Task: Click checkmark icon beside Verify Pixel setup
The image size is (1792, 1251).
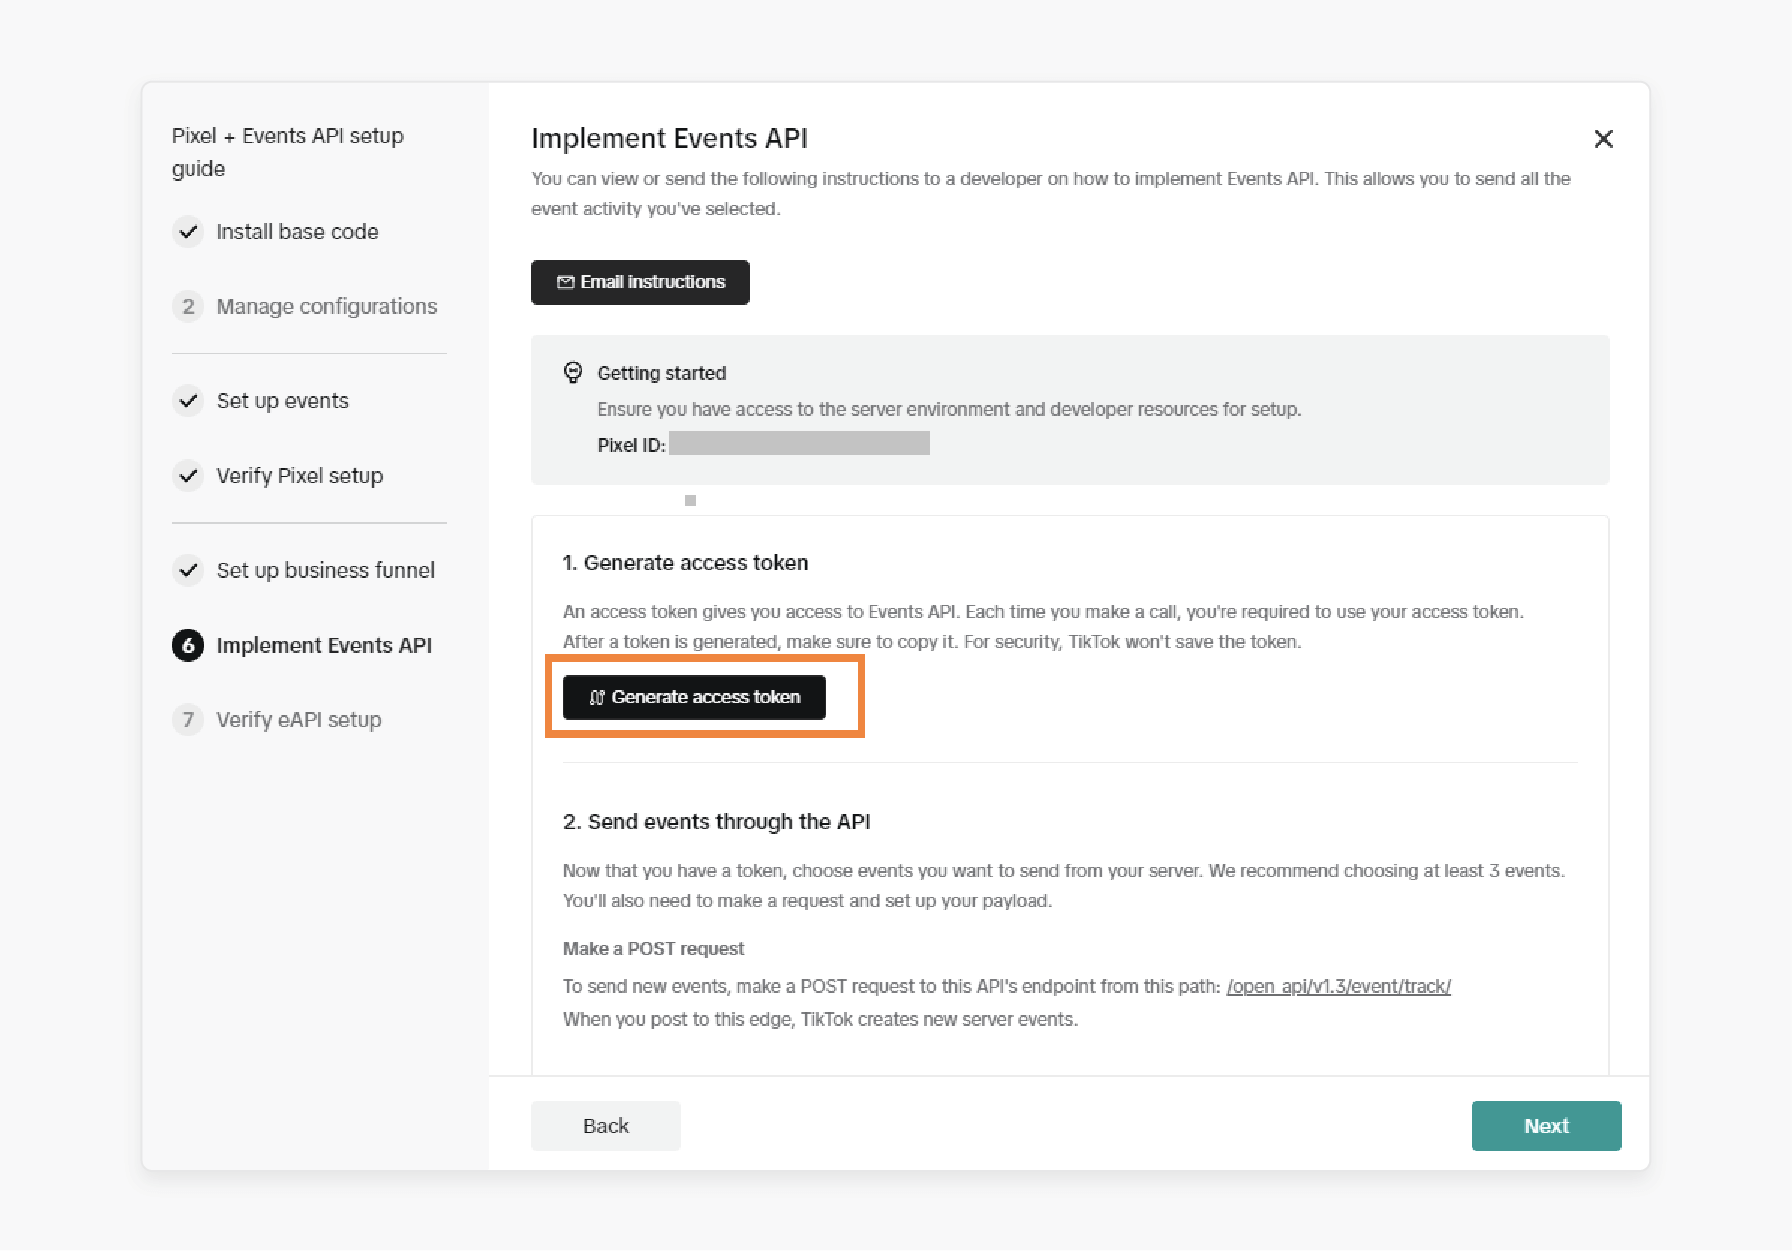Action: click(x=188, y=476)
